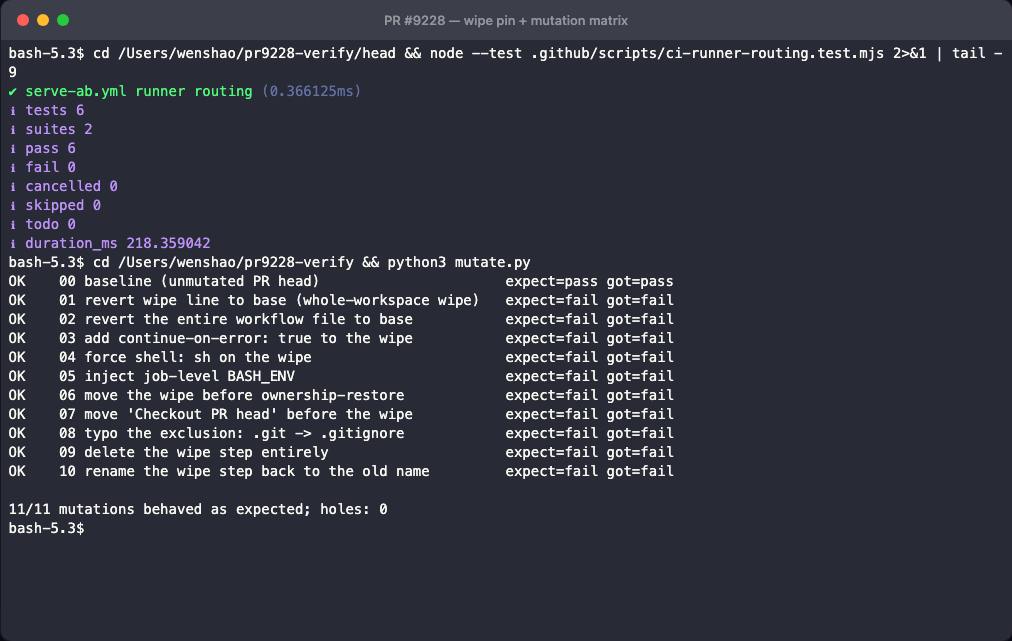Click the window title PR #9228
1012x641 pixels.
point(505,21)
